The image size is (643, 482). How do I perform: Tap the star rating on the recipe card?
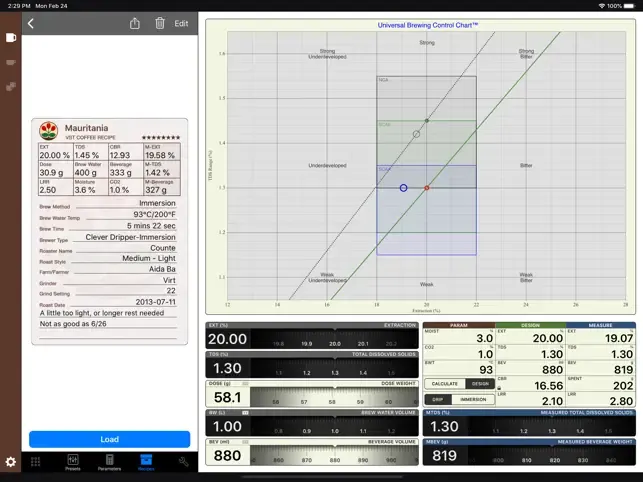[x=161, y=137]
